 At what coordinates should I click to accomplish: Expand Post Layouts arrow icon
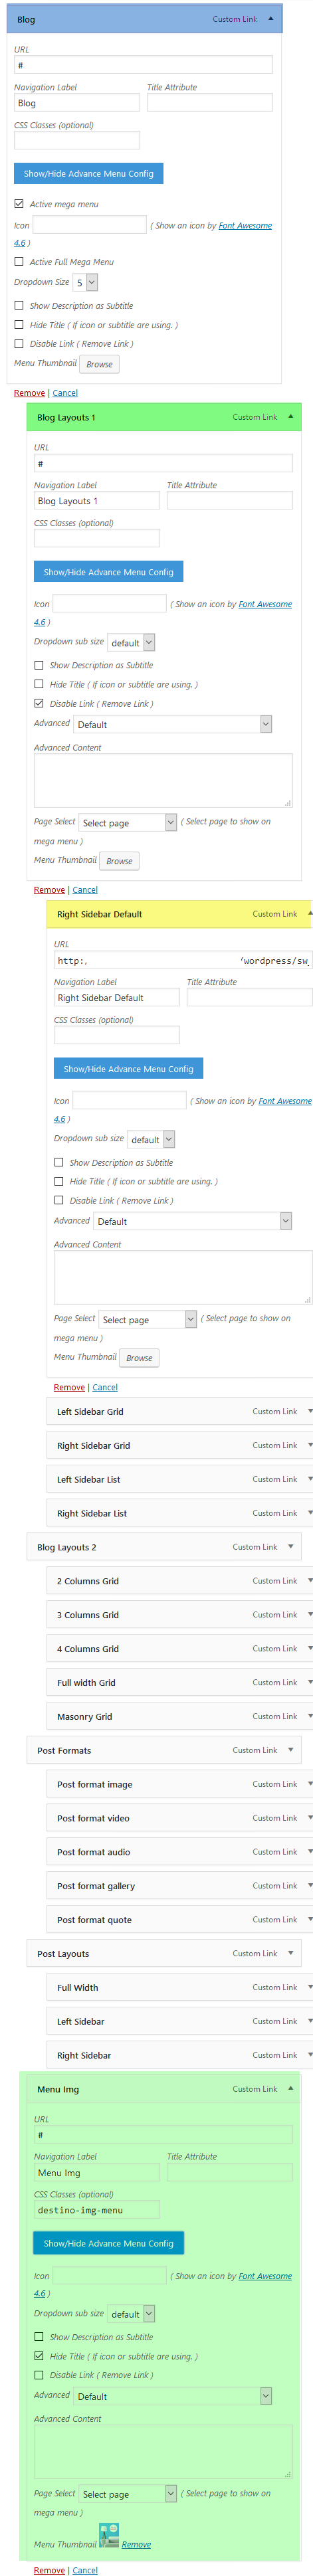(290, 1952)
